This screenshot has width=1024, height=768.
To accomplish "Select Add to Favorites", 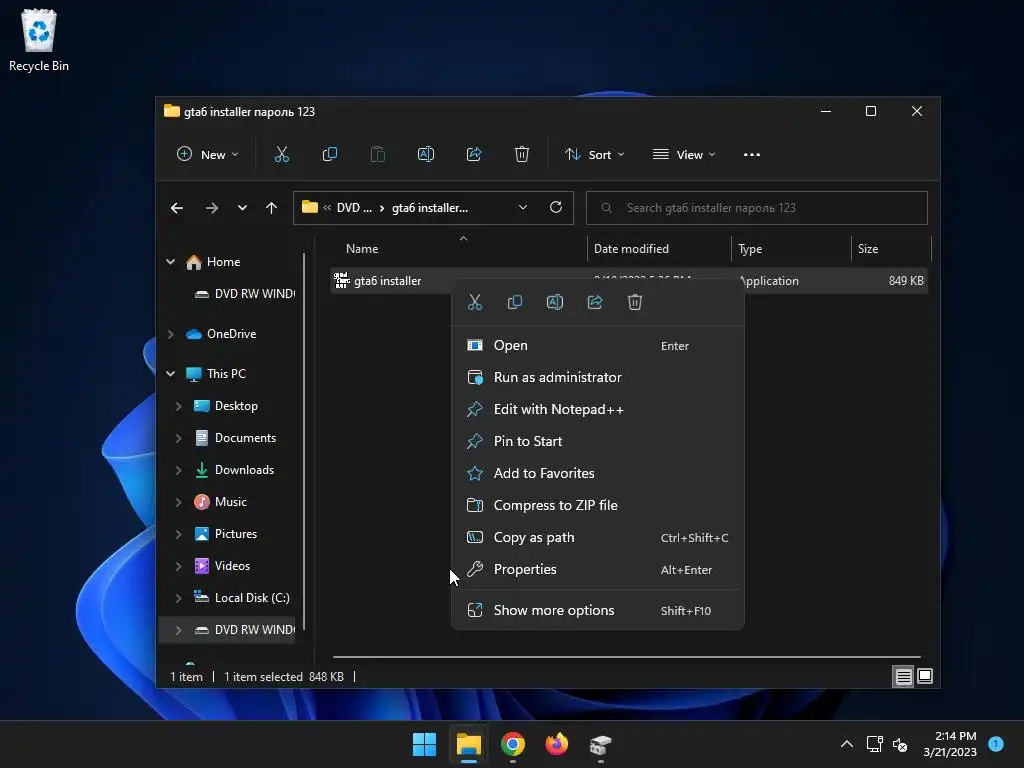I will [598, 473].
